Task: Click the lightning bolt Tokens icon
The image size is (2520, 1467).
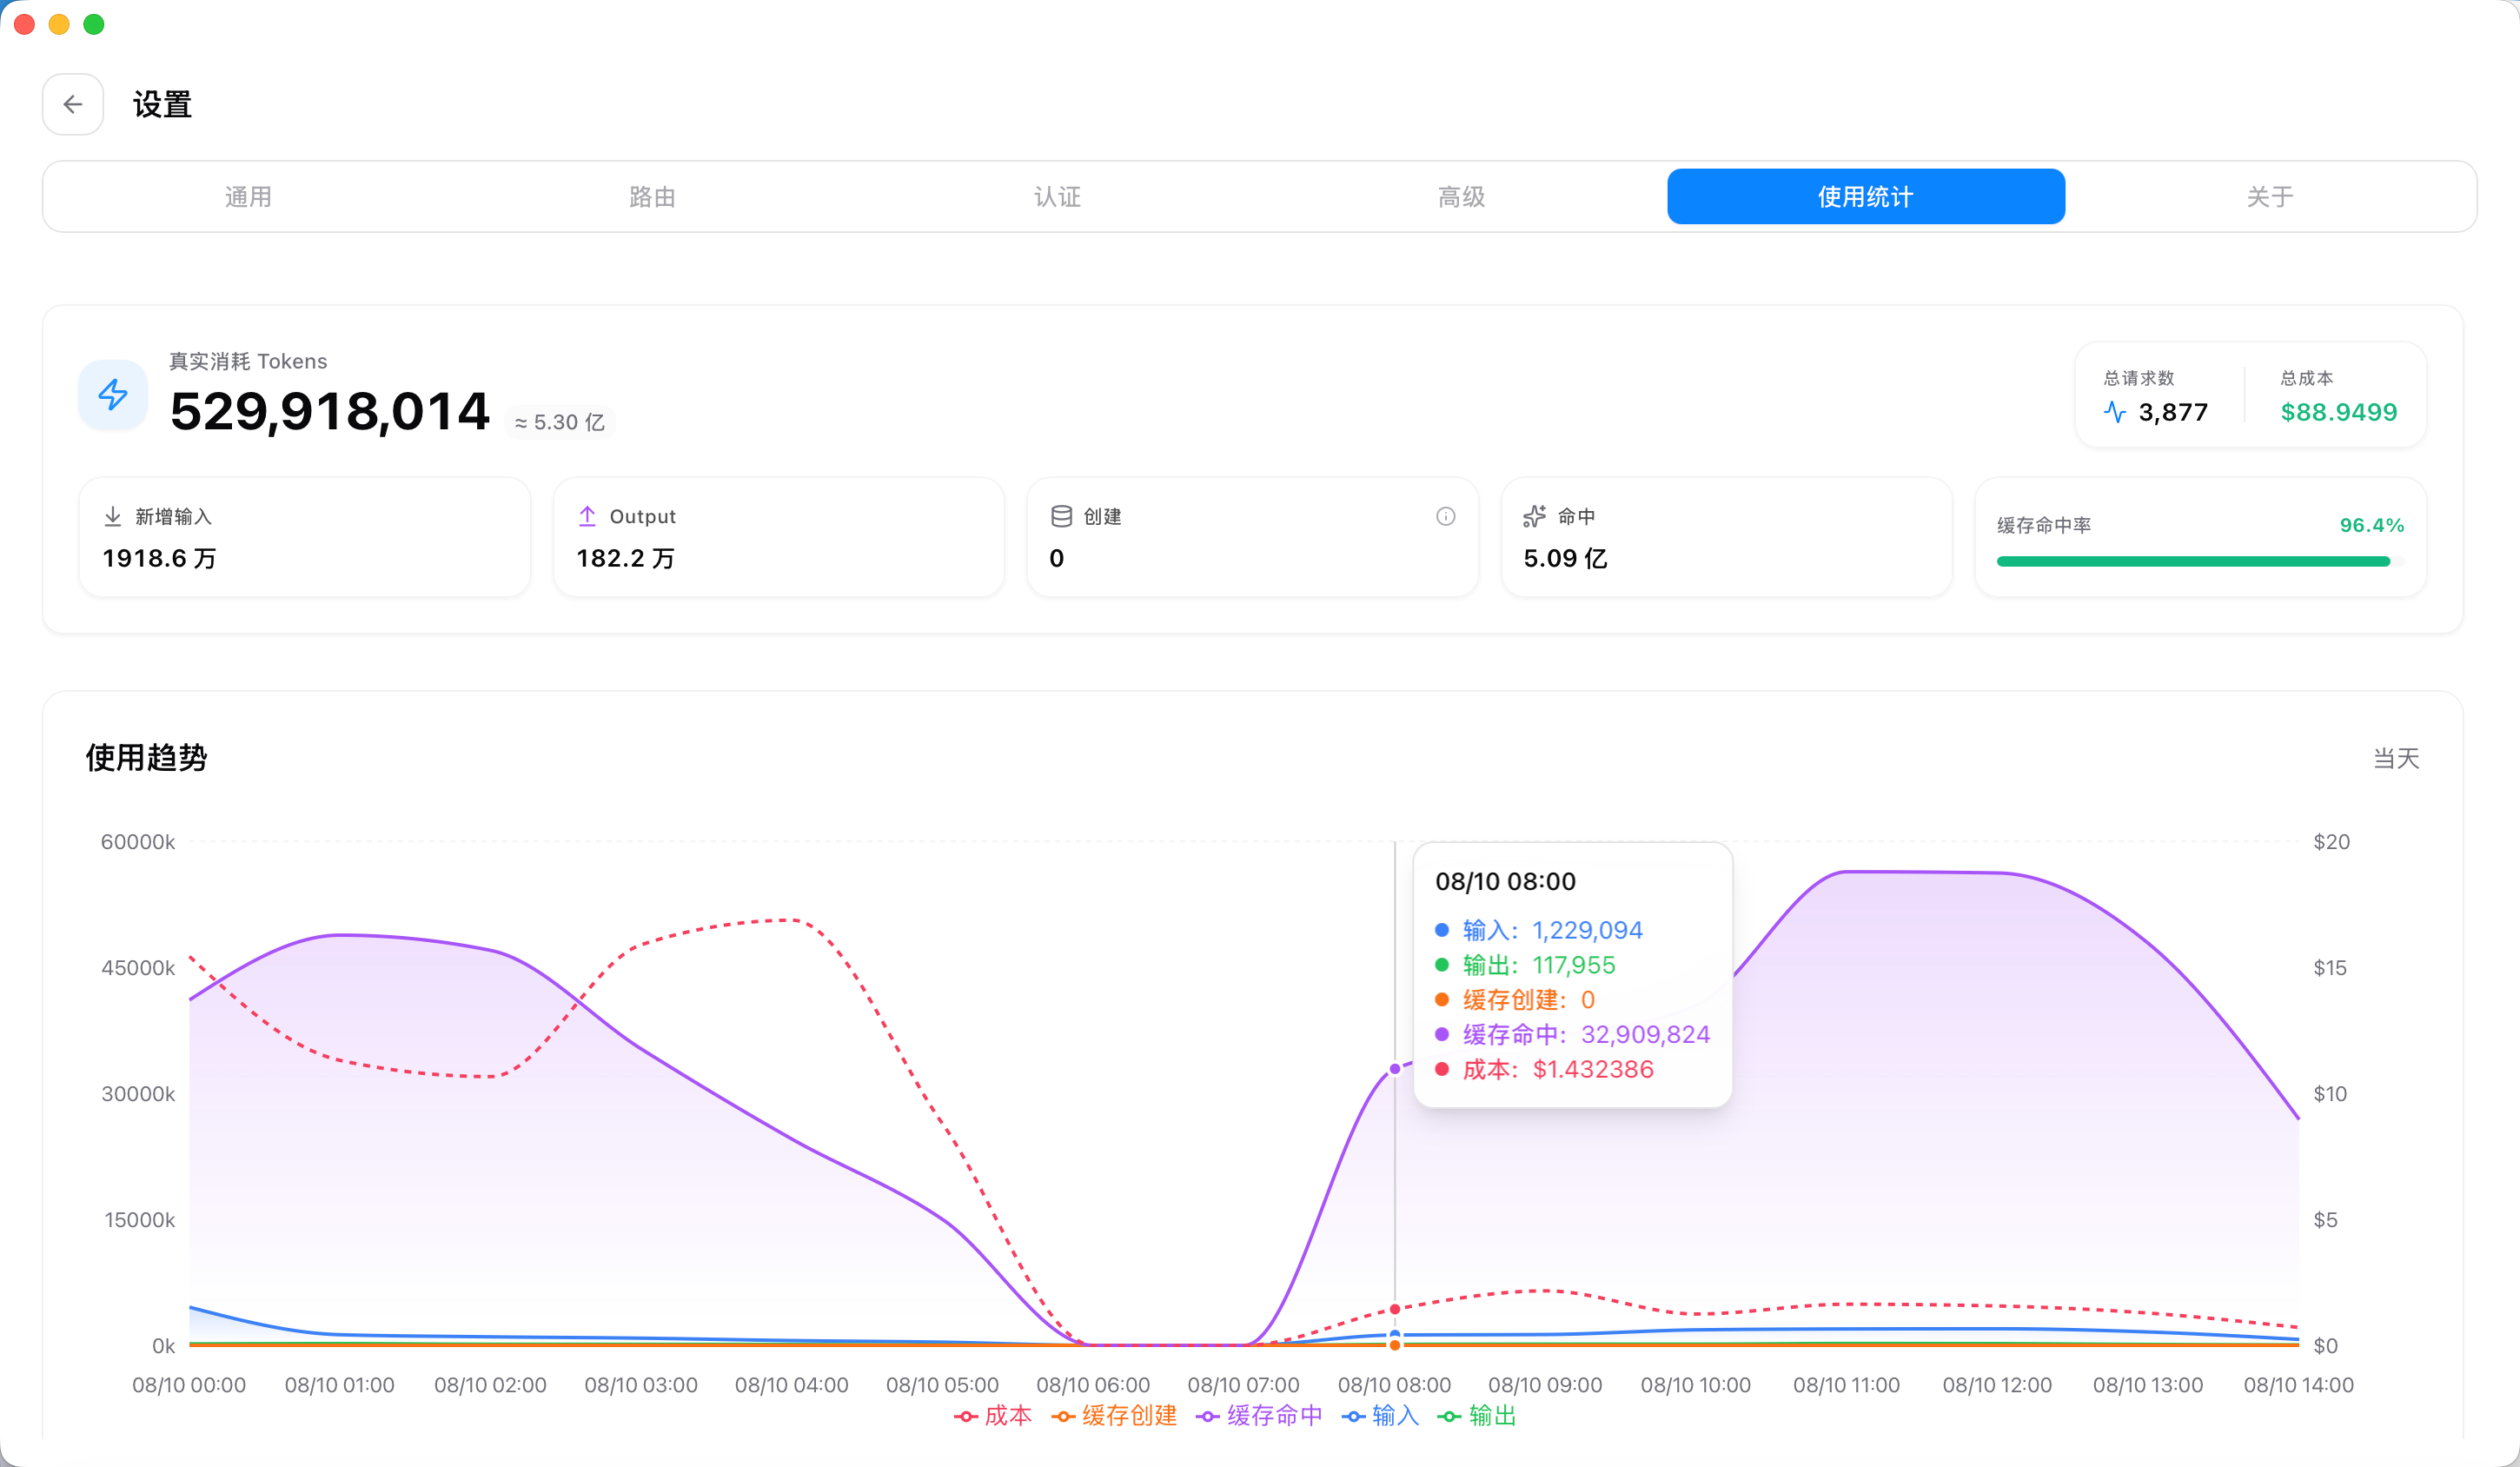Action: pos(113,395)
